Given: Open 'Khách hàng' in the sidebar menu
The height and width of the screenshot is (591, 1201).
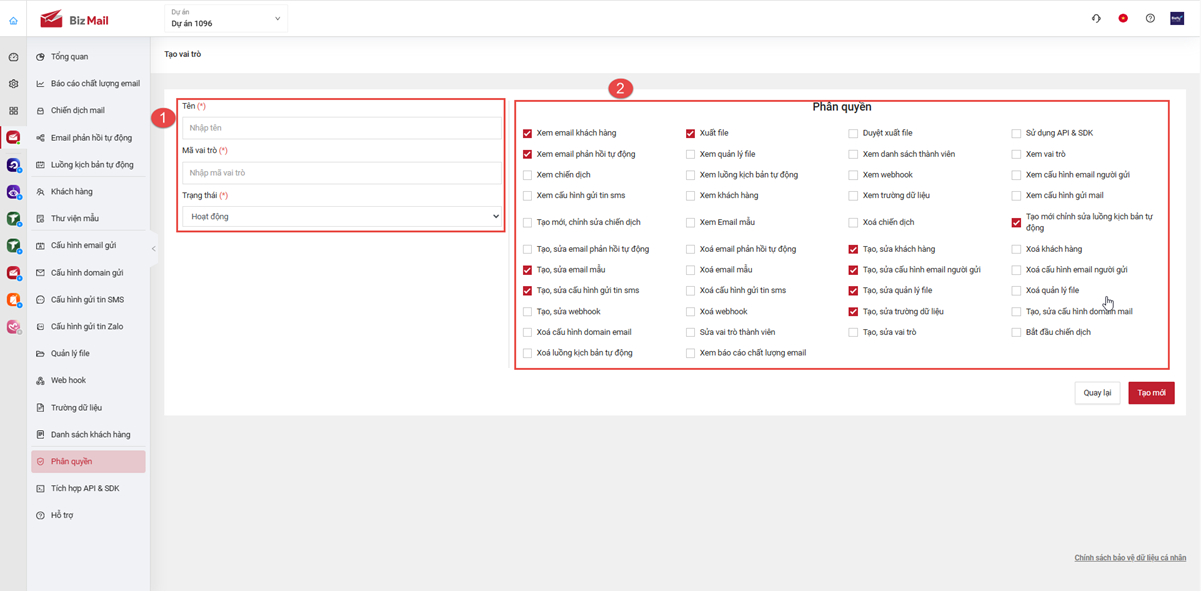Looking at the screenshot, I should point(72,192).
